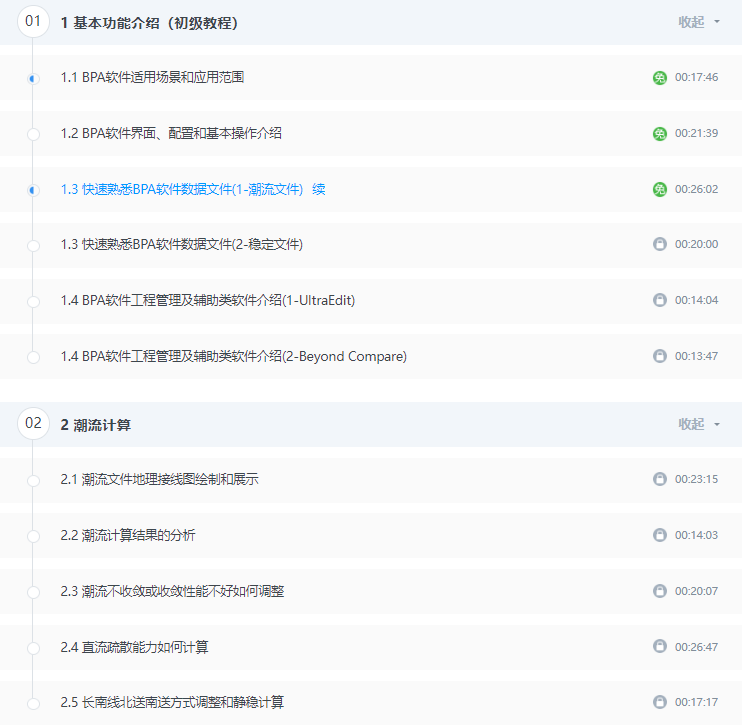Click duration 00:23:15

pos(696,479)
